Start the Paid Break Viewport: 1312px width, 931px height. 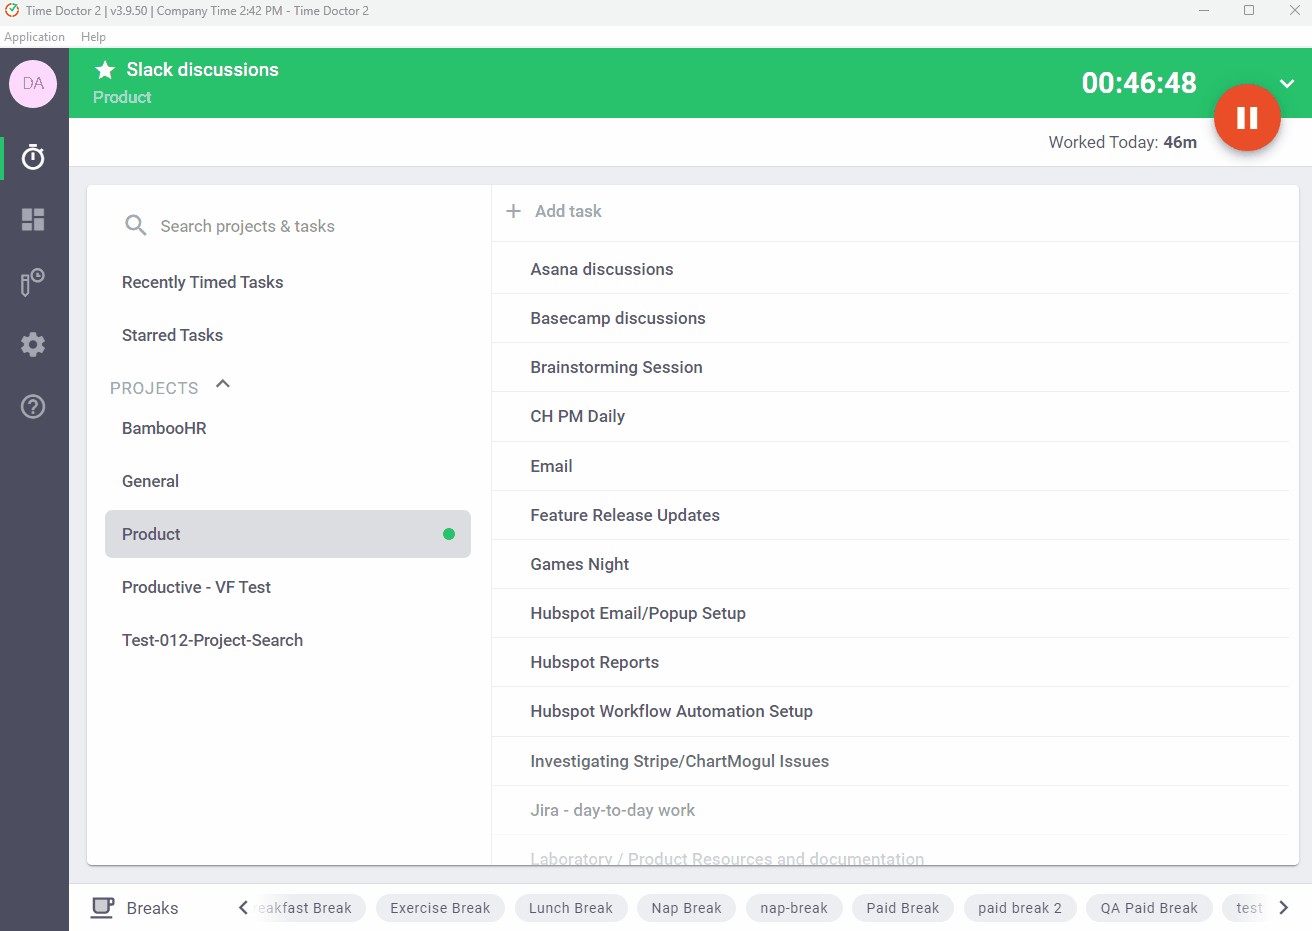(x=903, y=908)
